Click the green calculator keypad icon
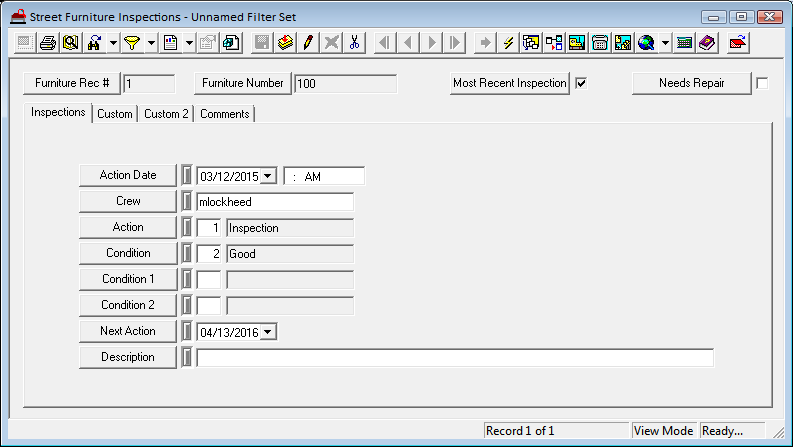This screenshot has height=447, width=793. point(684,43)
